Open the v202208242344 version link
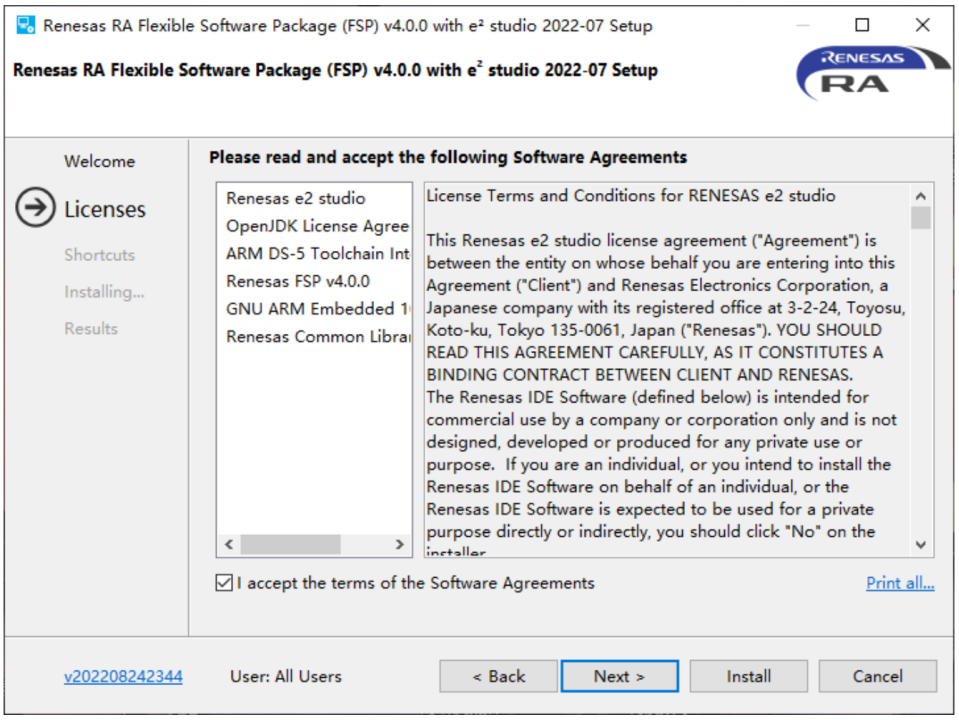Screen dimensions: 959x721 [x=123, y=676]
